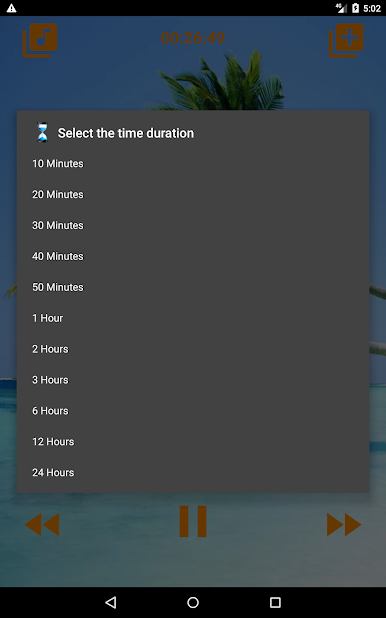Open the music library icon

click(40, 40)
